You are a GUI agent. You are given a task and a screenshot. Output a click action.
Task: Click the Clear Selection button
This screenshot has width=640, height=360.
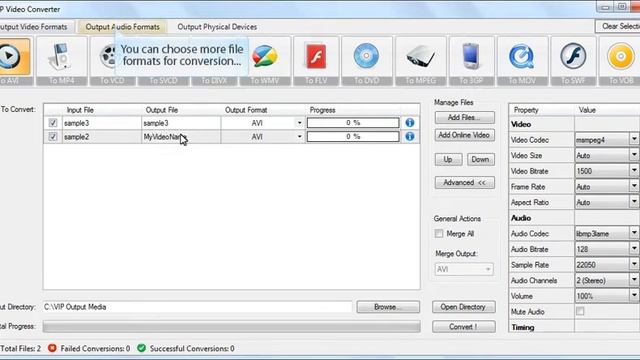point(618,26)
